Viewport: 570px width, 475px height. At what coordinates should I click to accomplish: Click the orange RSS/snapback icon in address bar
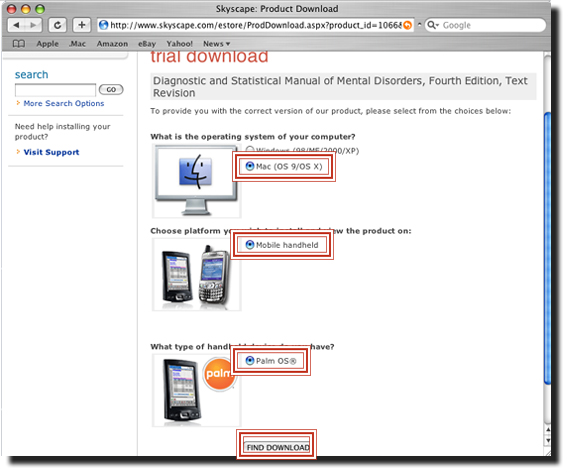click(408, 25)
